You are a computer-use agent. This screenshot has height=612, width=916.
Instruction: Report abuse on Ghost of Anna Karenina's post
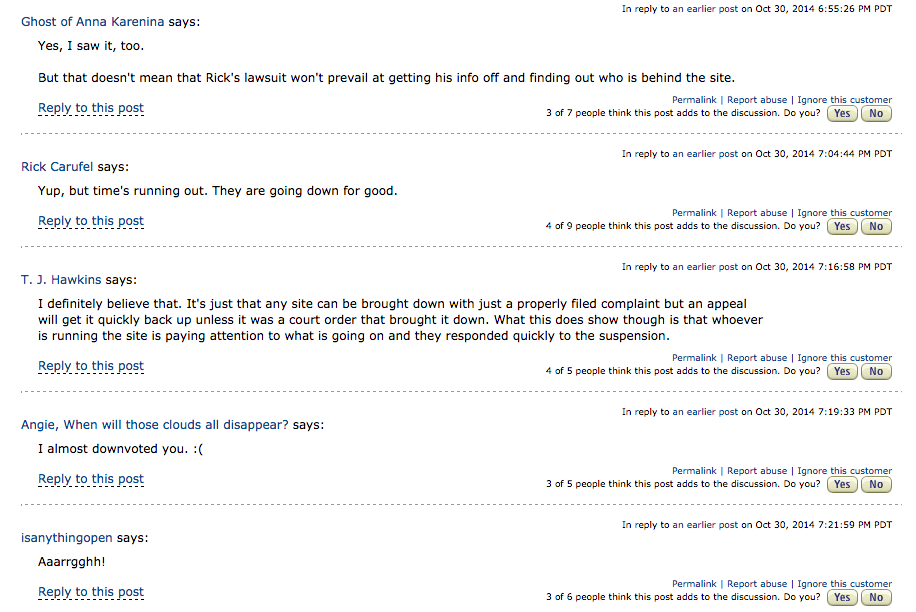click(757, 100)
